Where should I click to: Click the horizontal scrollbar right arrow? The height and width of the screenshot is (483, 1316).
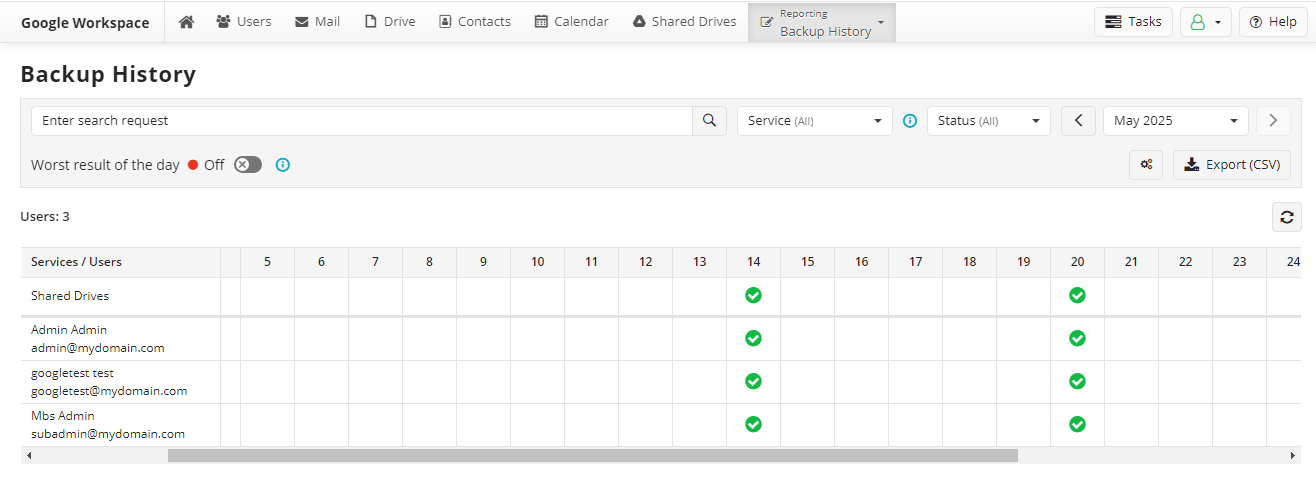pyautogui.click(x=1293, y=456)
